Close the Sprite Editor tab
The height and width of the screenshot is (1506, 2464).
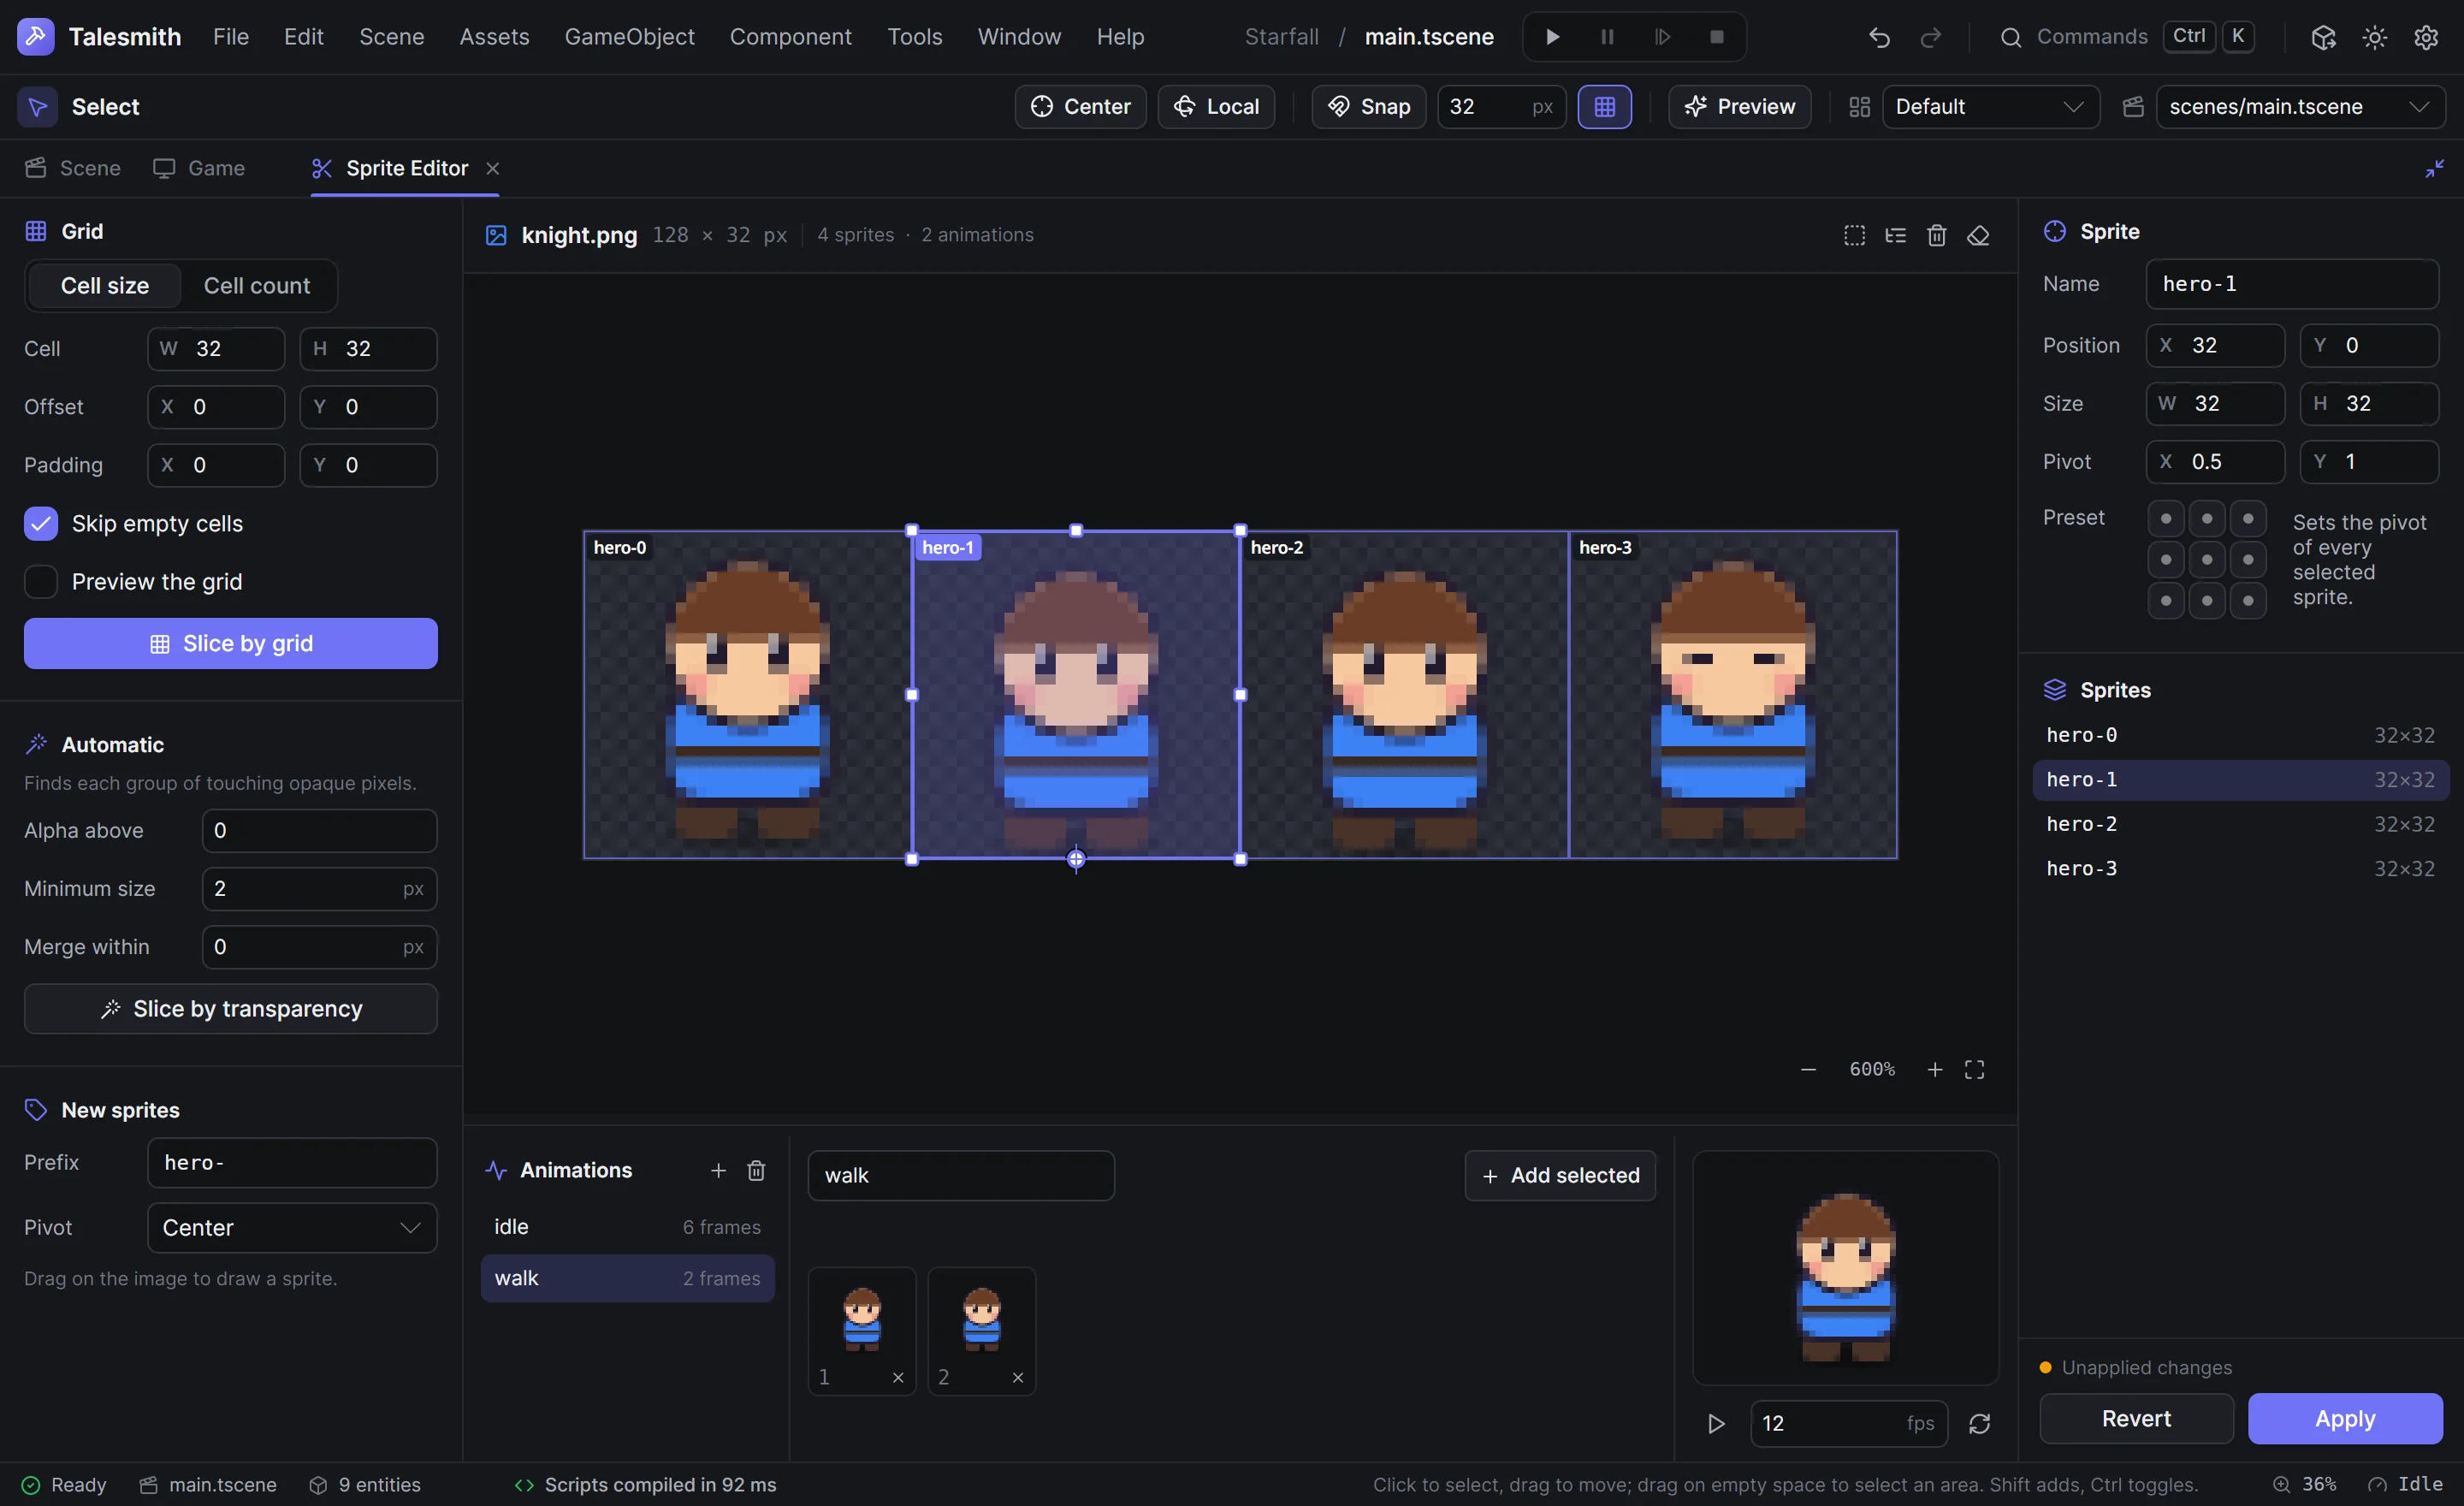point(492,168)
